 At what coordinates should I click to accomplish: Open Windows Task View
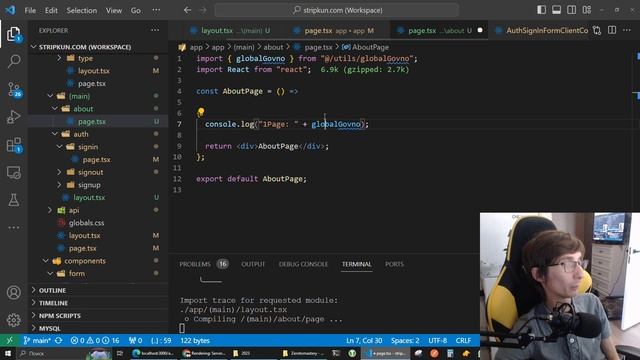point(120,353)
